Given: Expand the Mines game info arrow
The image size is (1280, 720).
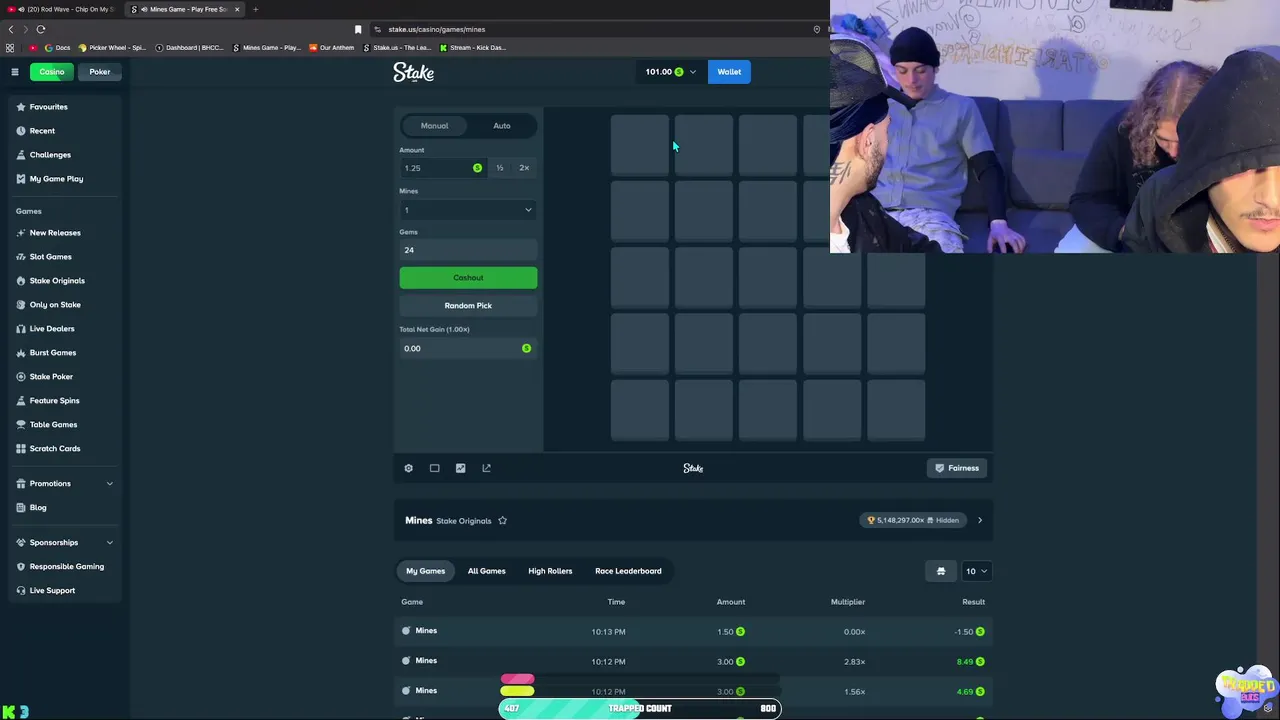Looking at the screenshot, I should (979, 520).
